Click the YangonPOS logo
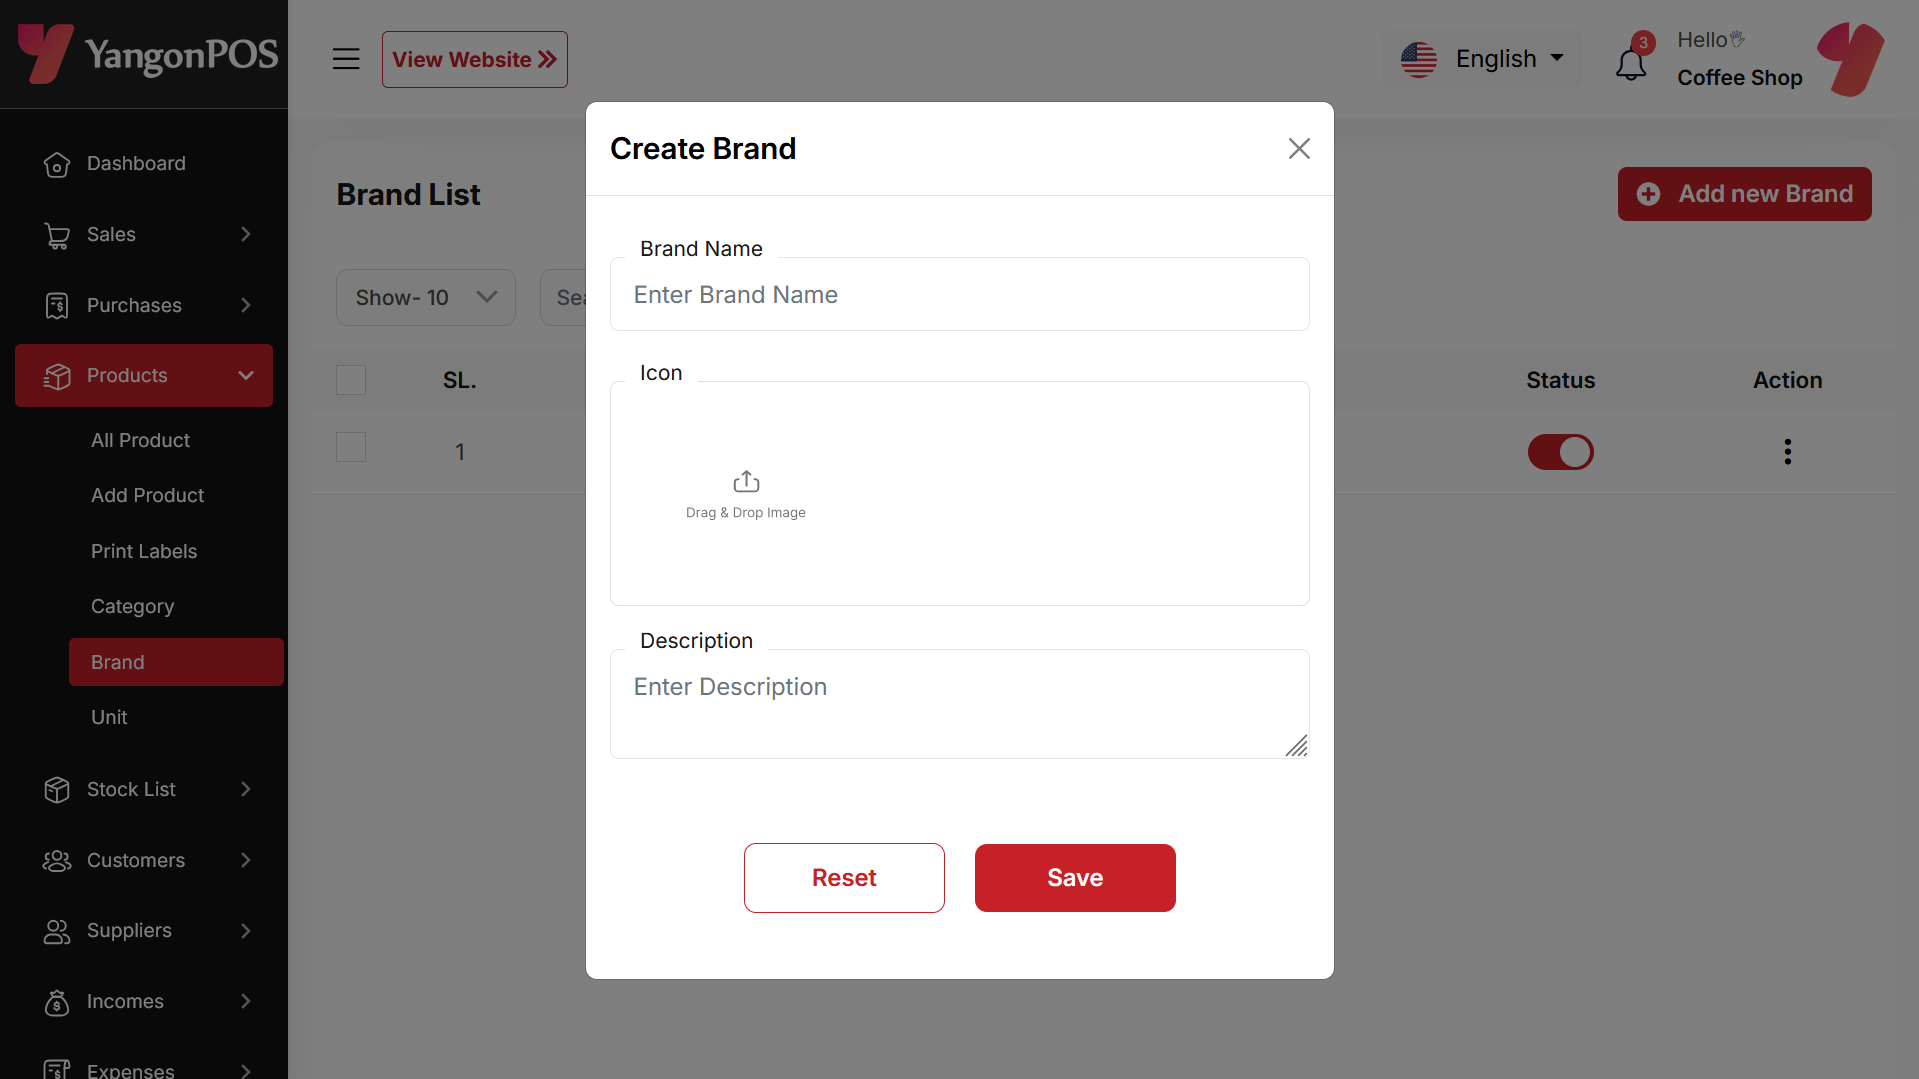The height and width of the screenshot is (1079, 1919). click(148, 53)
